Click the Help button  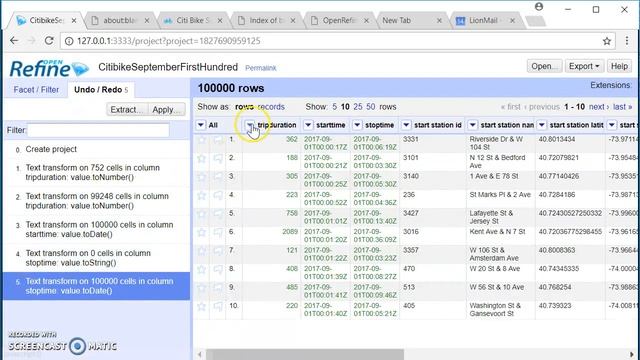pos(619,66)
